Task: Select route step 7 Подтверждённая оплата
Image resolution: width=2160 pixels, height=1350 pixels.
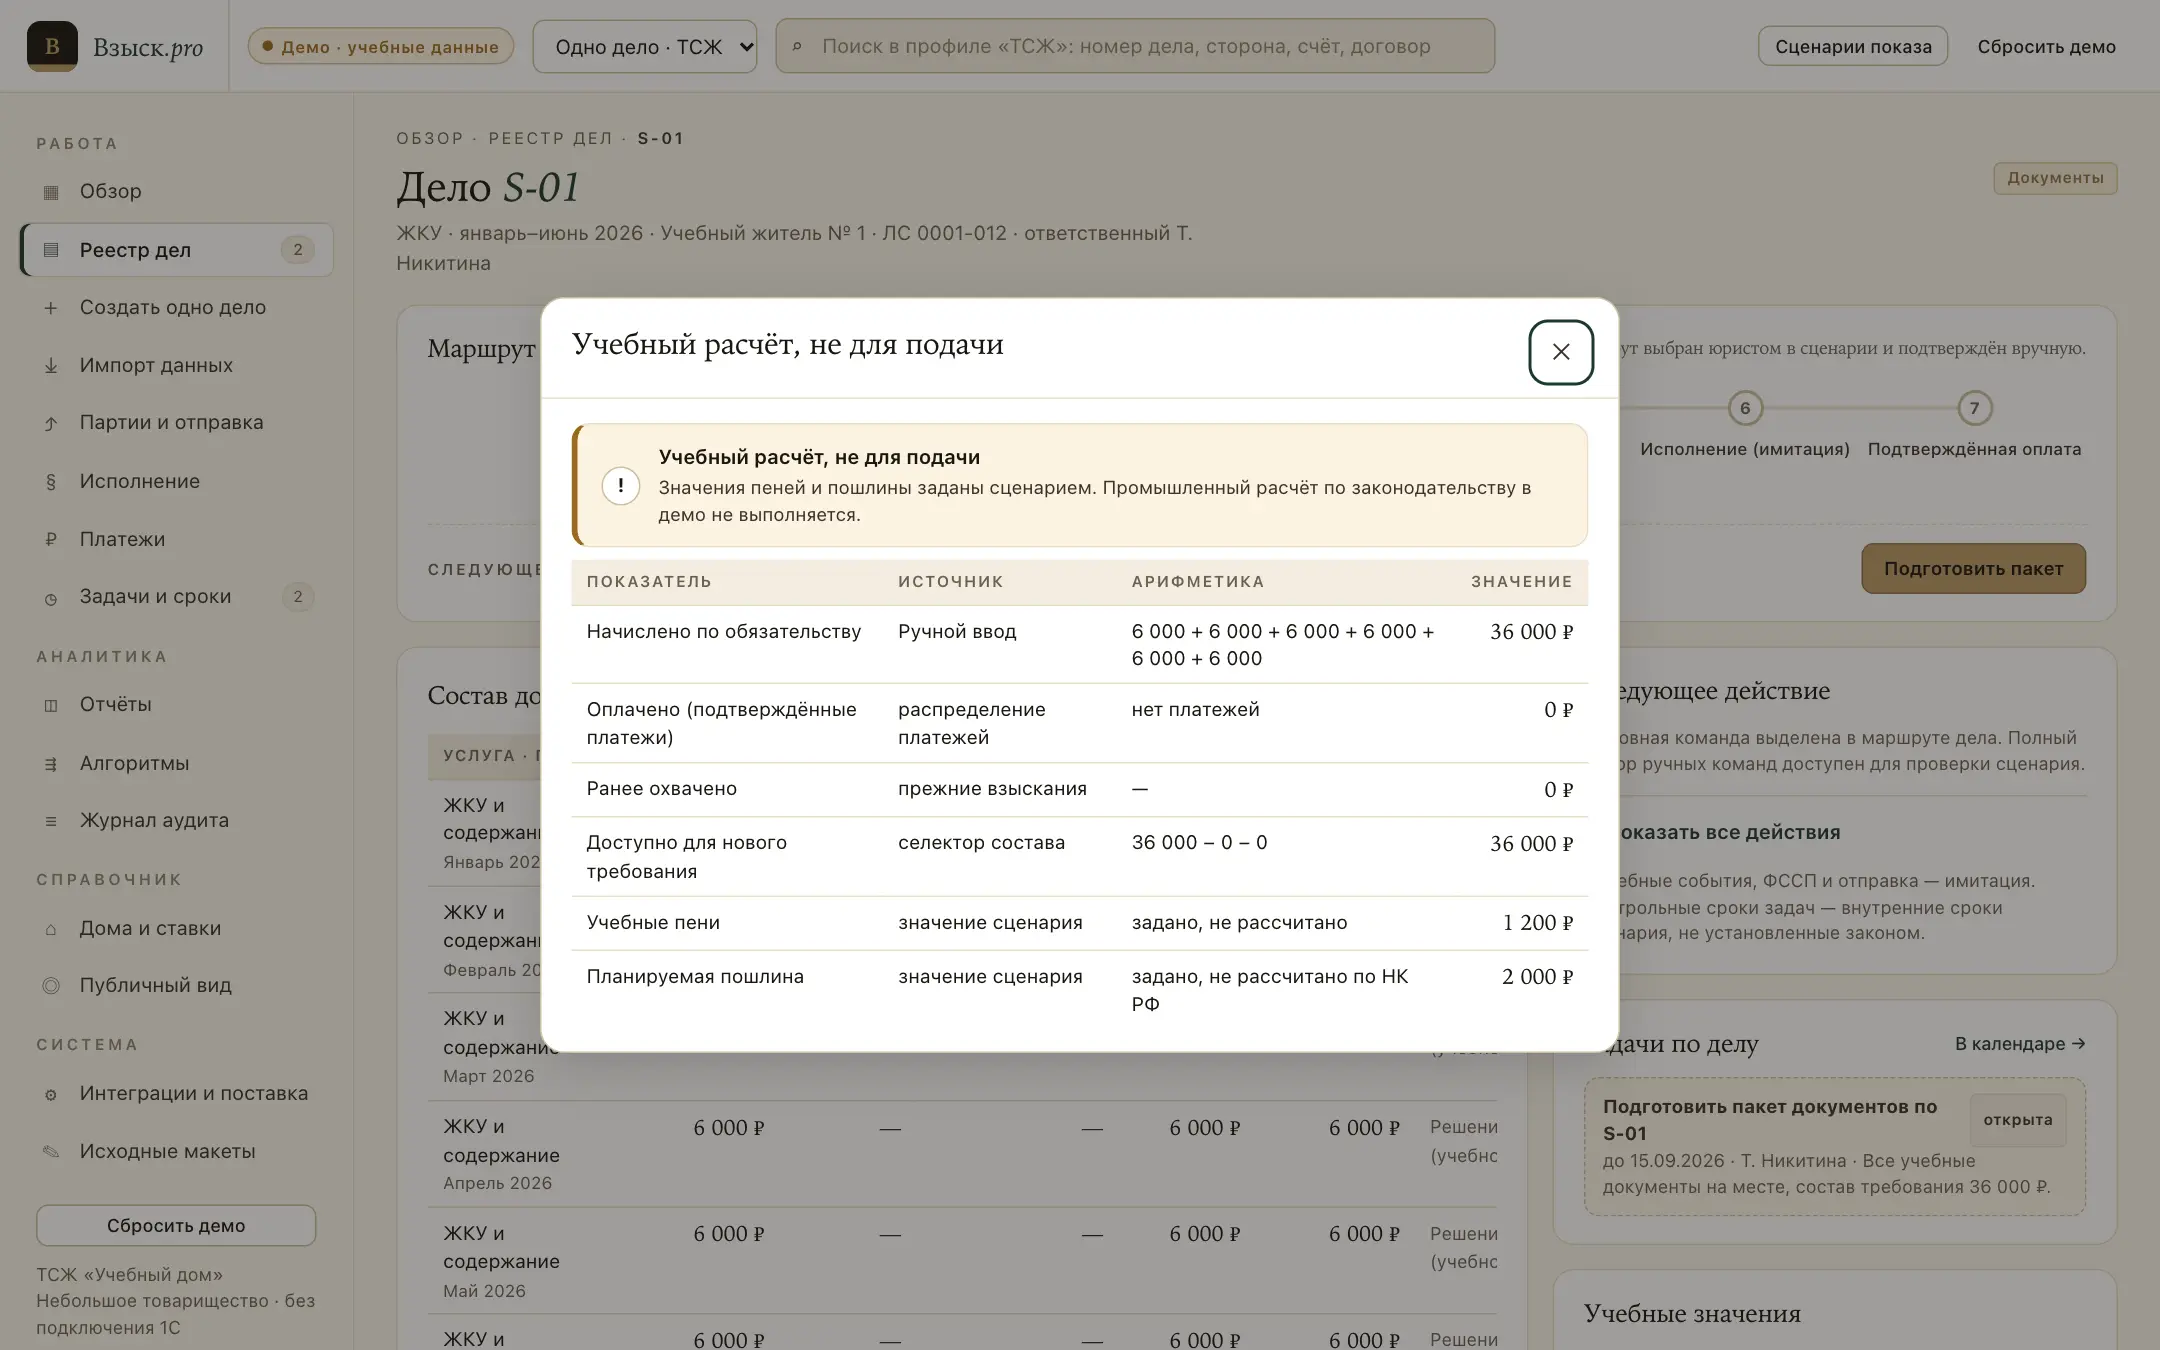Action: click(1974, 408)
